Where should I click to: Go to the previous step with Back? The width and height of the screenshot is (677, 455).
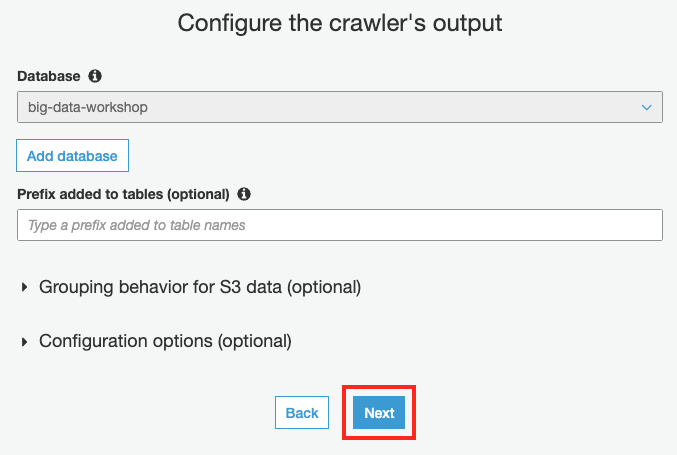coord(302,413)
